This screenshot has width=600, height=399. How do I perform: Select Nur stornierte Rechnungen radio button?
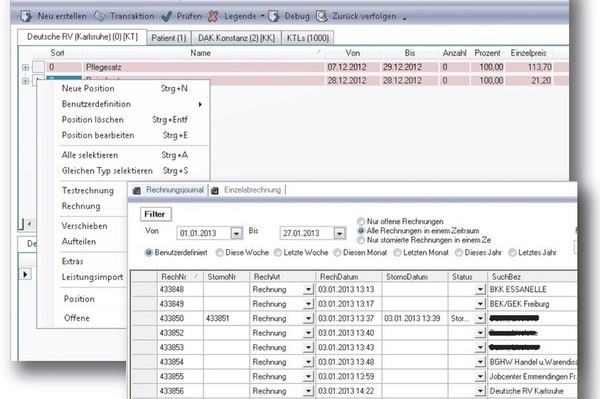361,240
